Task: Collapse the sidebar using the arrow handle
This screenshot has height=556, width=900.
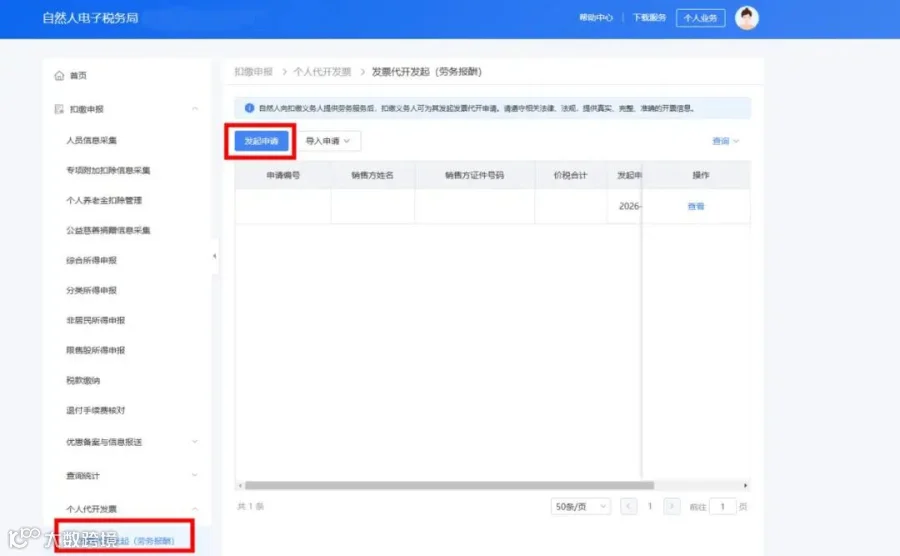Action: pos(215,256)
